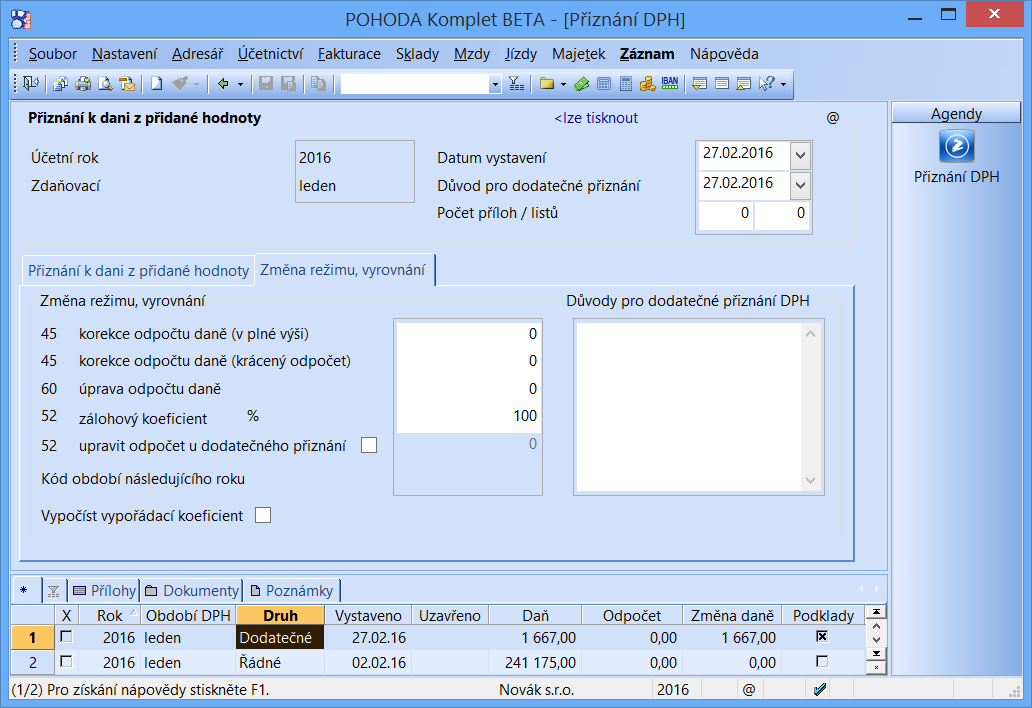The image size is (1032, 708).
Task: Click the printer icon in the toolbar
Action: 83,84
